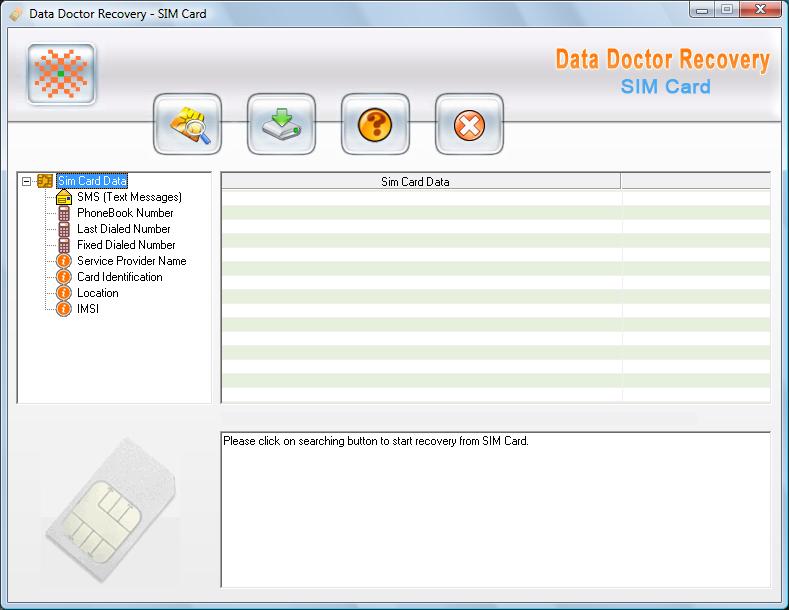This screenshot has height=610, width=789.
Task: Select SMS (Text Messages) tree item
Action: [129, 197]
